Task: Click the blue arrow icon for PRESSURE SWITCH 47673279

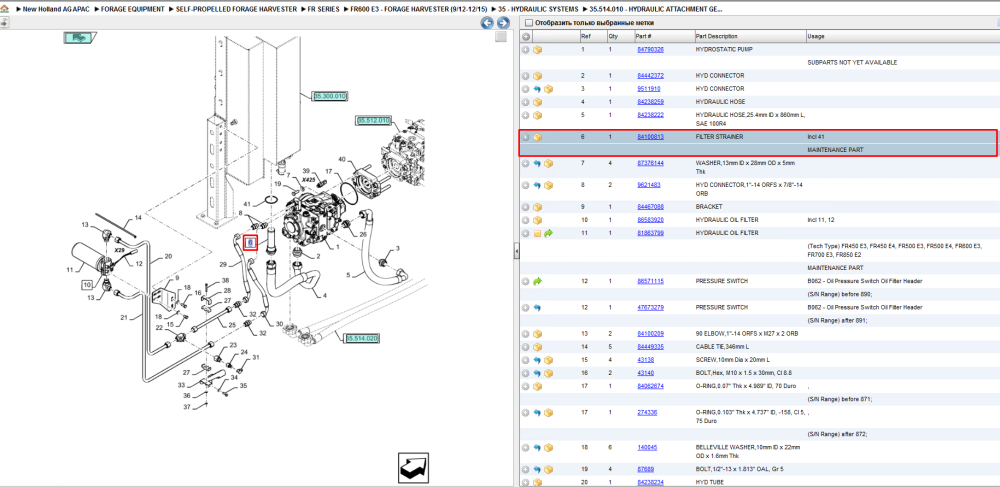Action: coord(537,307)
